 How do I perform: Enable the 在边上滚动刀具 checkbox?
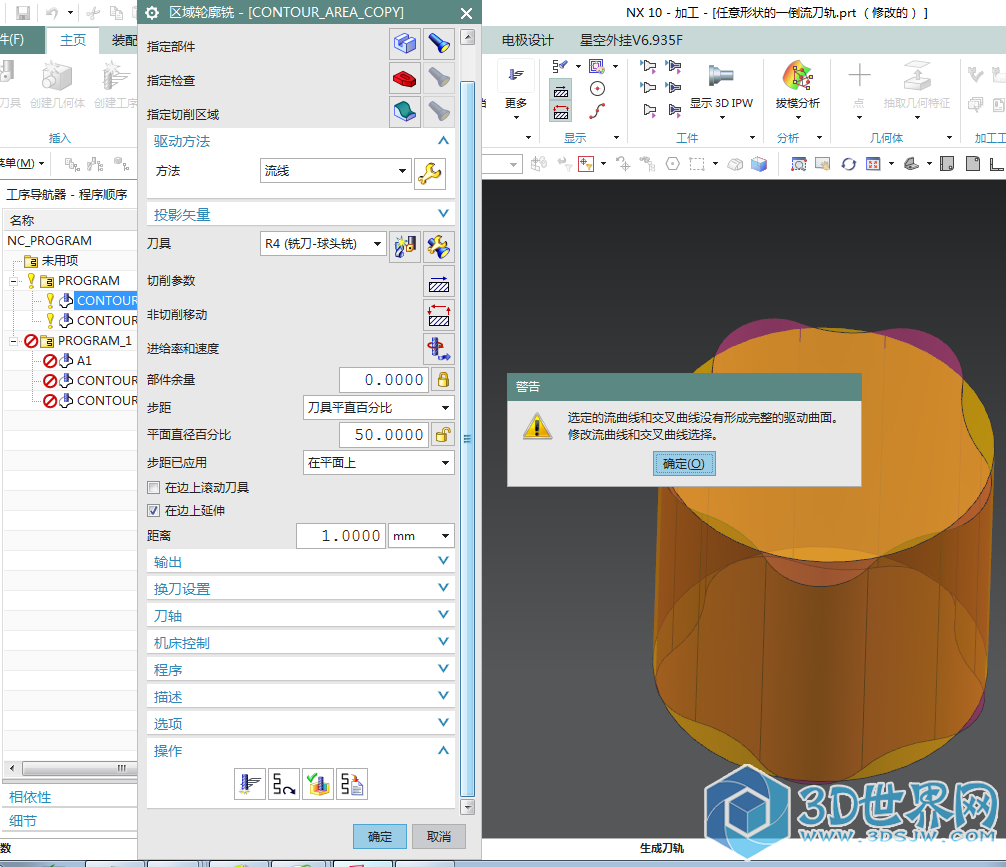coord(153,488)
